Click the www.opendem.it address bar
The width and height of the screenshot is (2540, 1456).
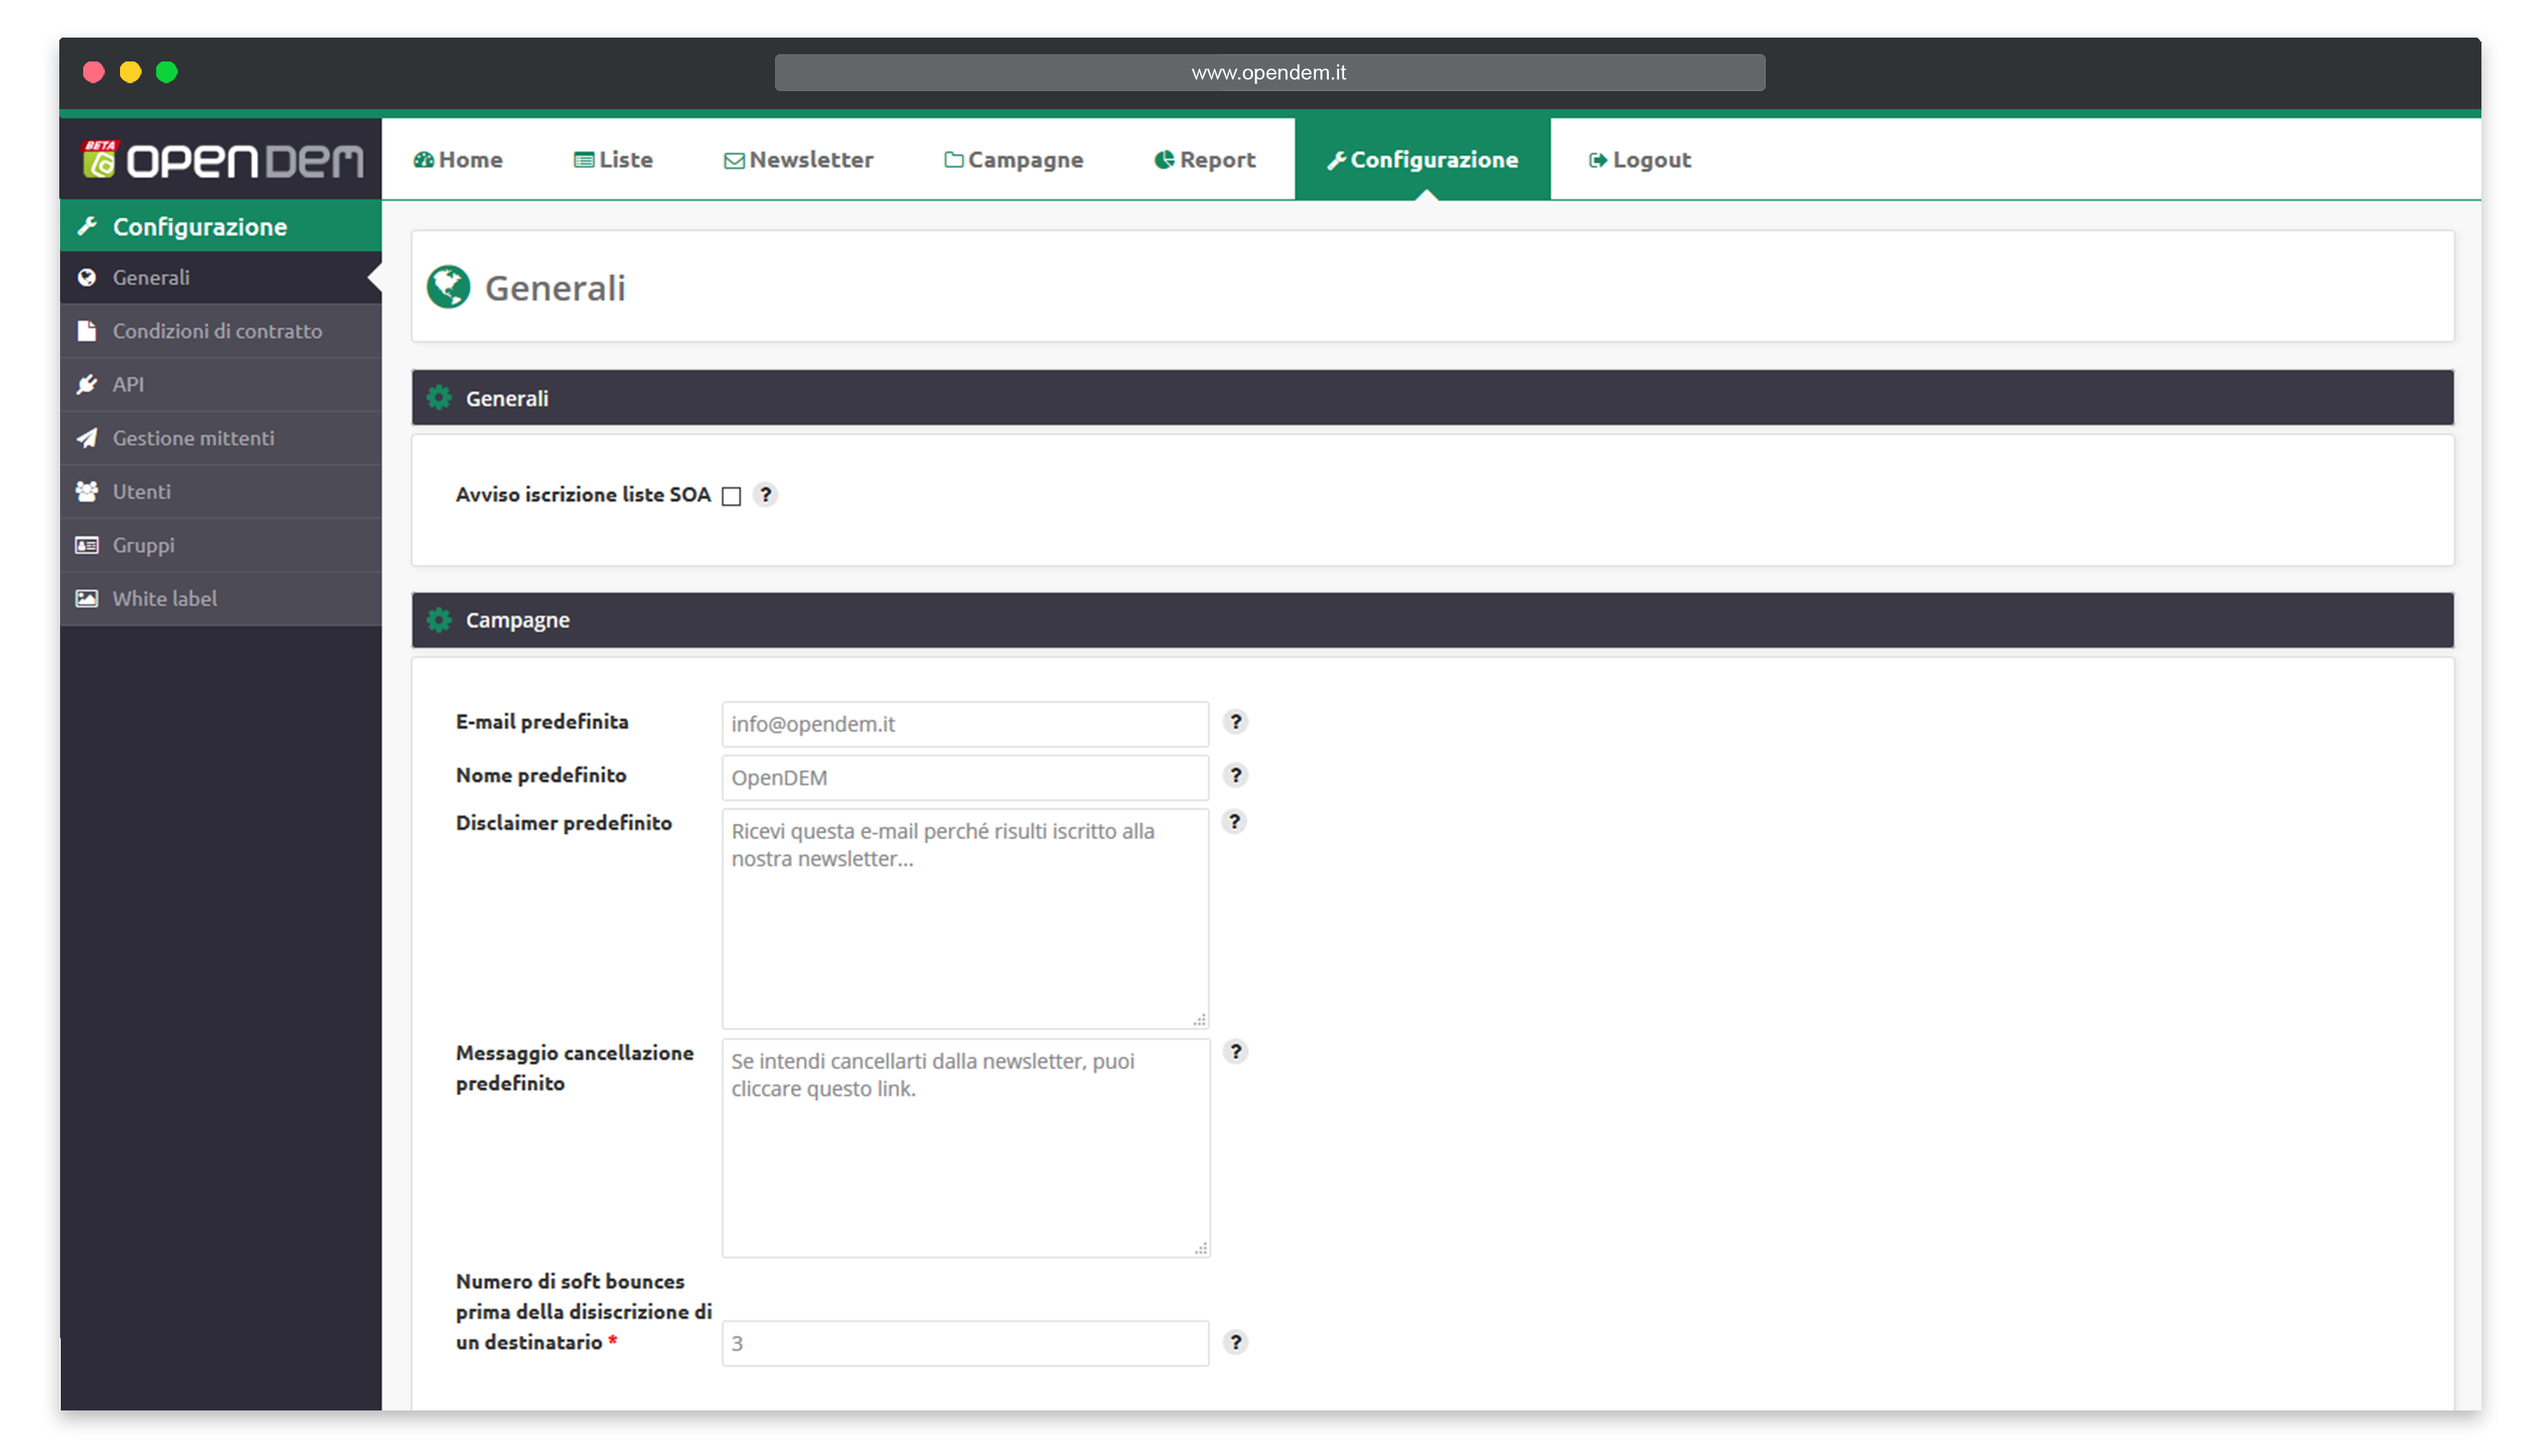click(1269, 73)
